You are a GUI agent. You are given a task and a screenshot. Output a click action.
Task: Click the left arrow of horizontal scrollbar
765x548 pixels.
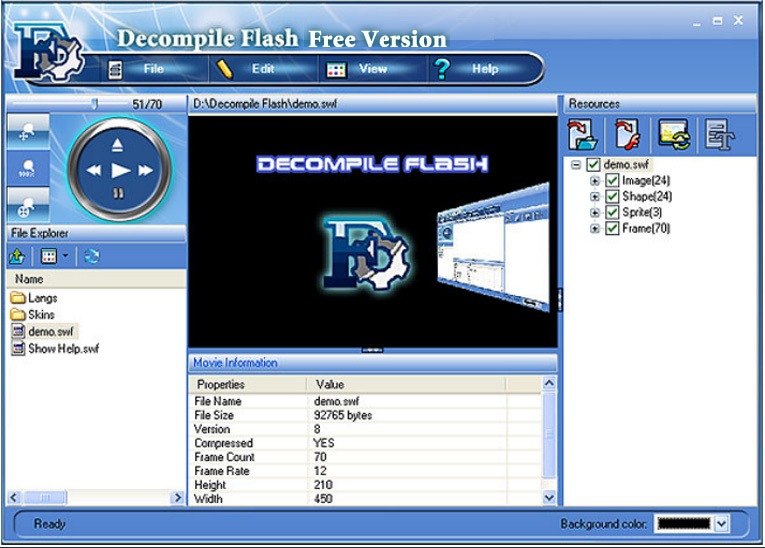point(13,497)
